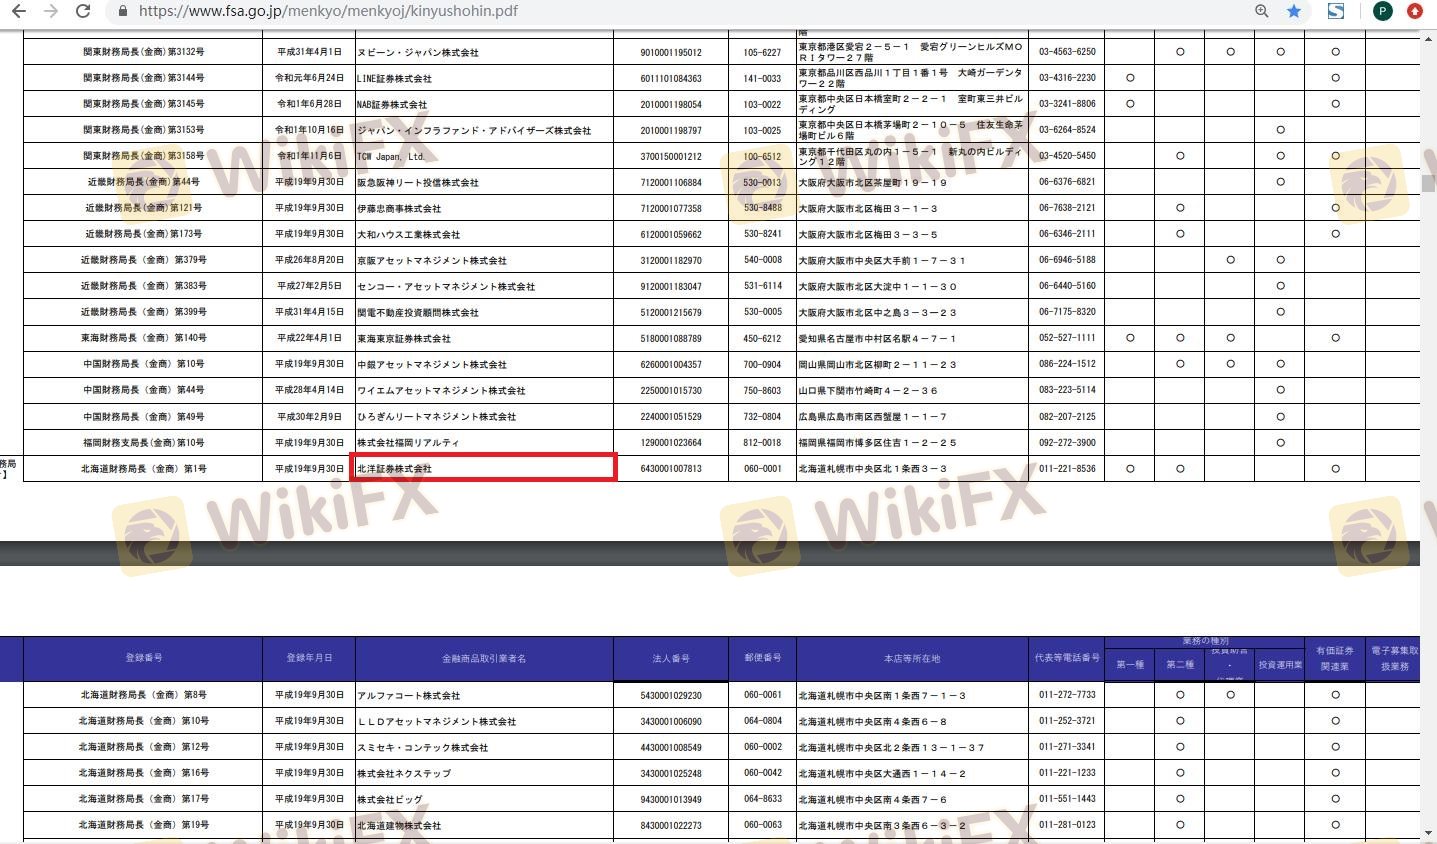Screen dimensions: 1437x844
Task: Select NAB証券株式会社 company name
Action: pyautogui.click(x=392, y=104)
